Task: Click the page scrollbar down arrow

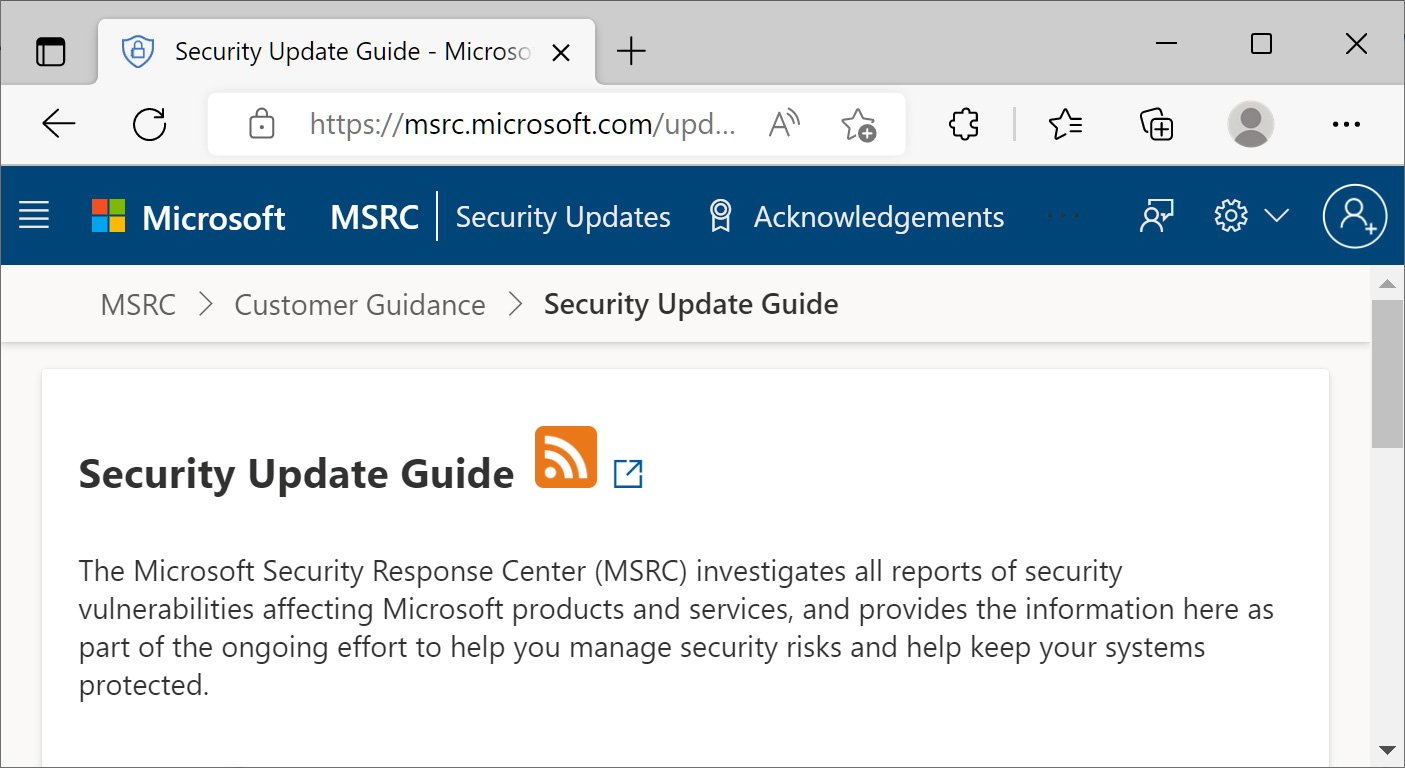Action: pyautogui.click(x=1387, y=750)
